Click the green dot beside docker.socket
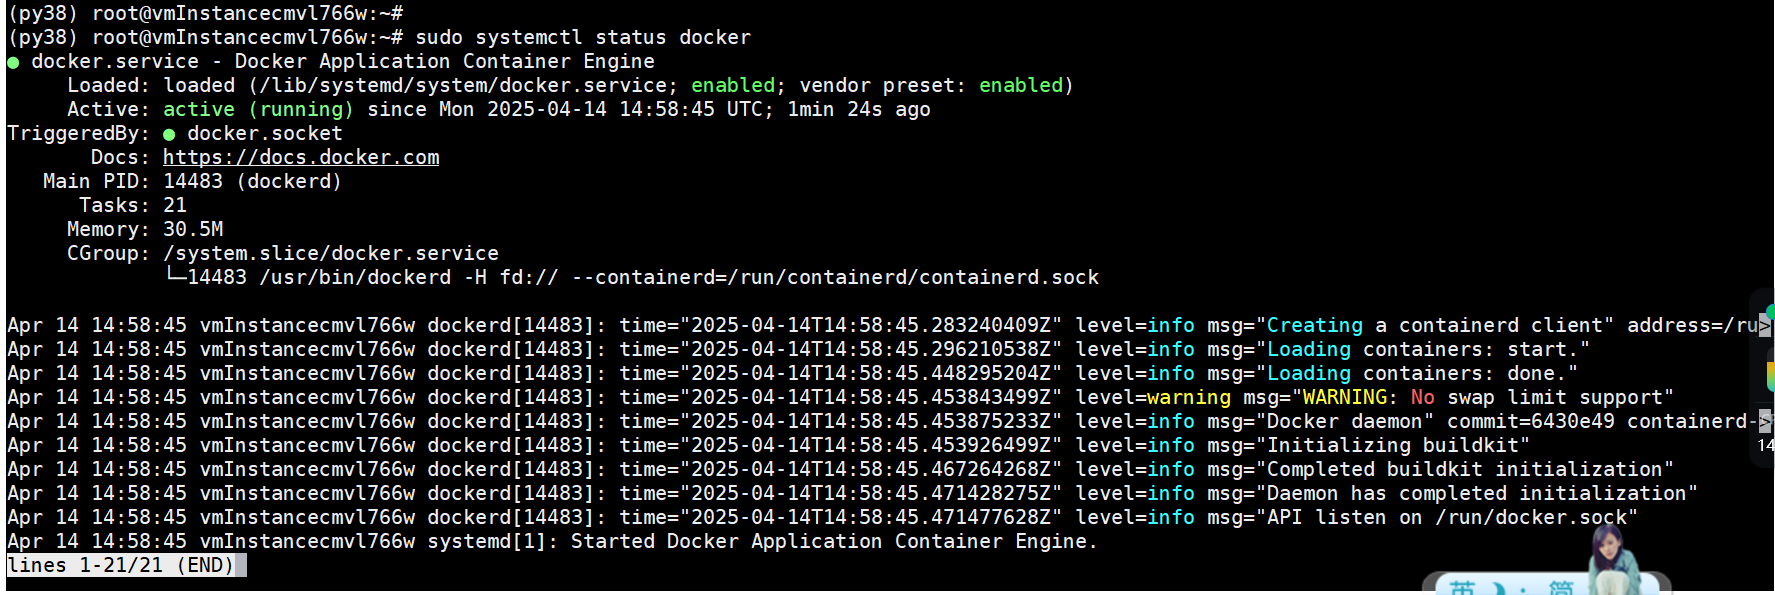The width and height of the screenshot is (1775, 595). [x=169, y=134]
